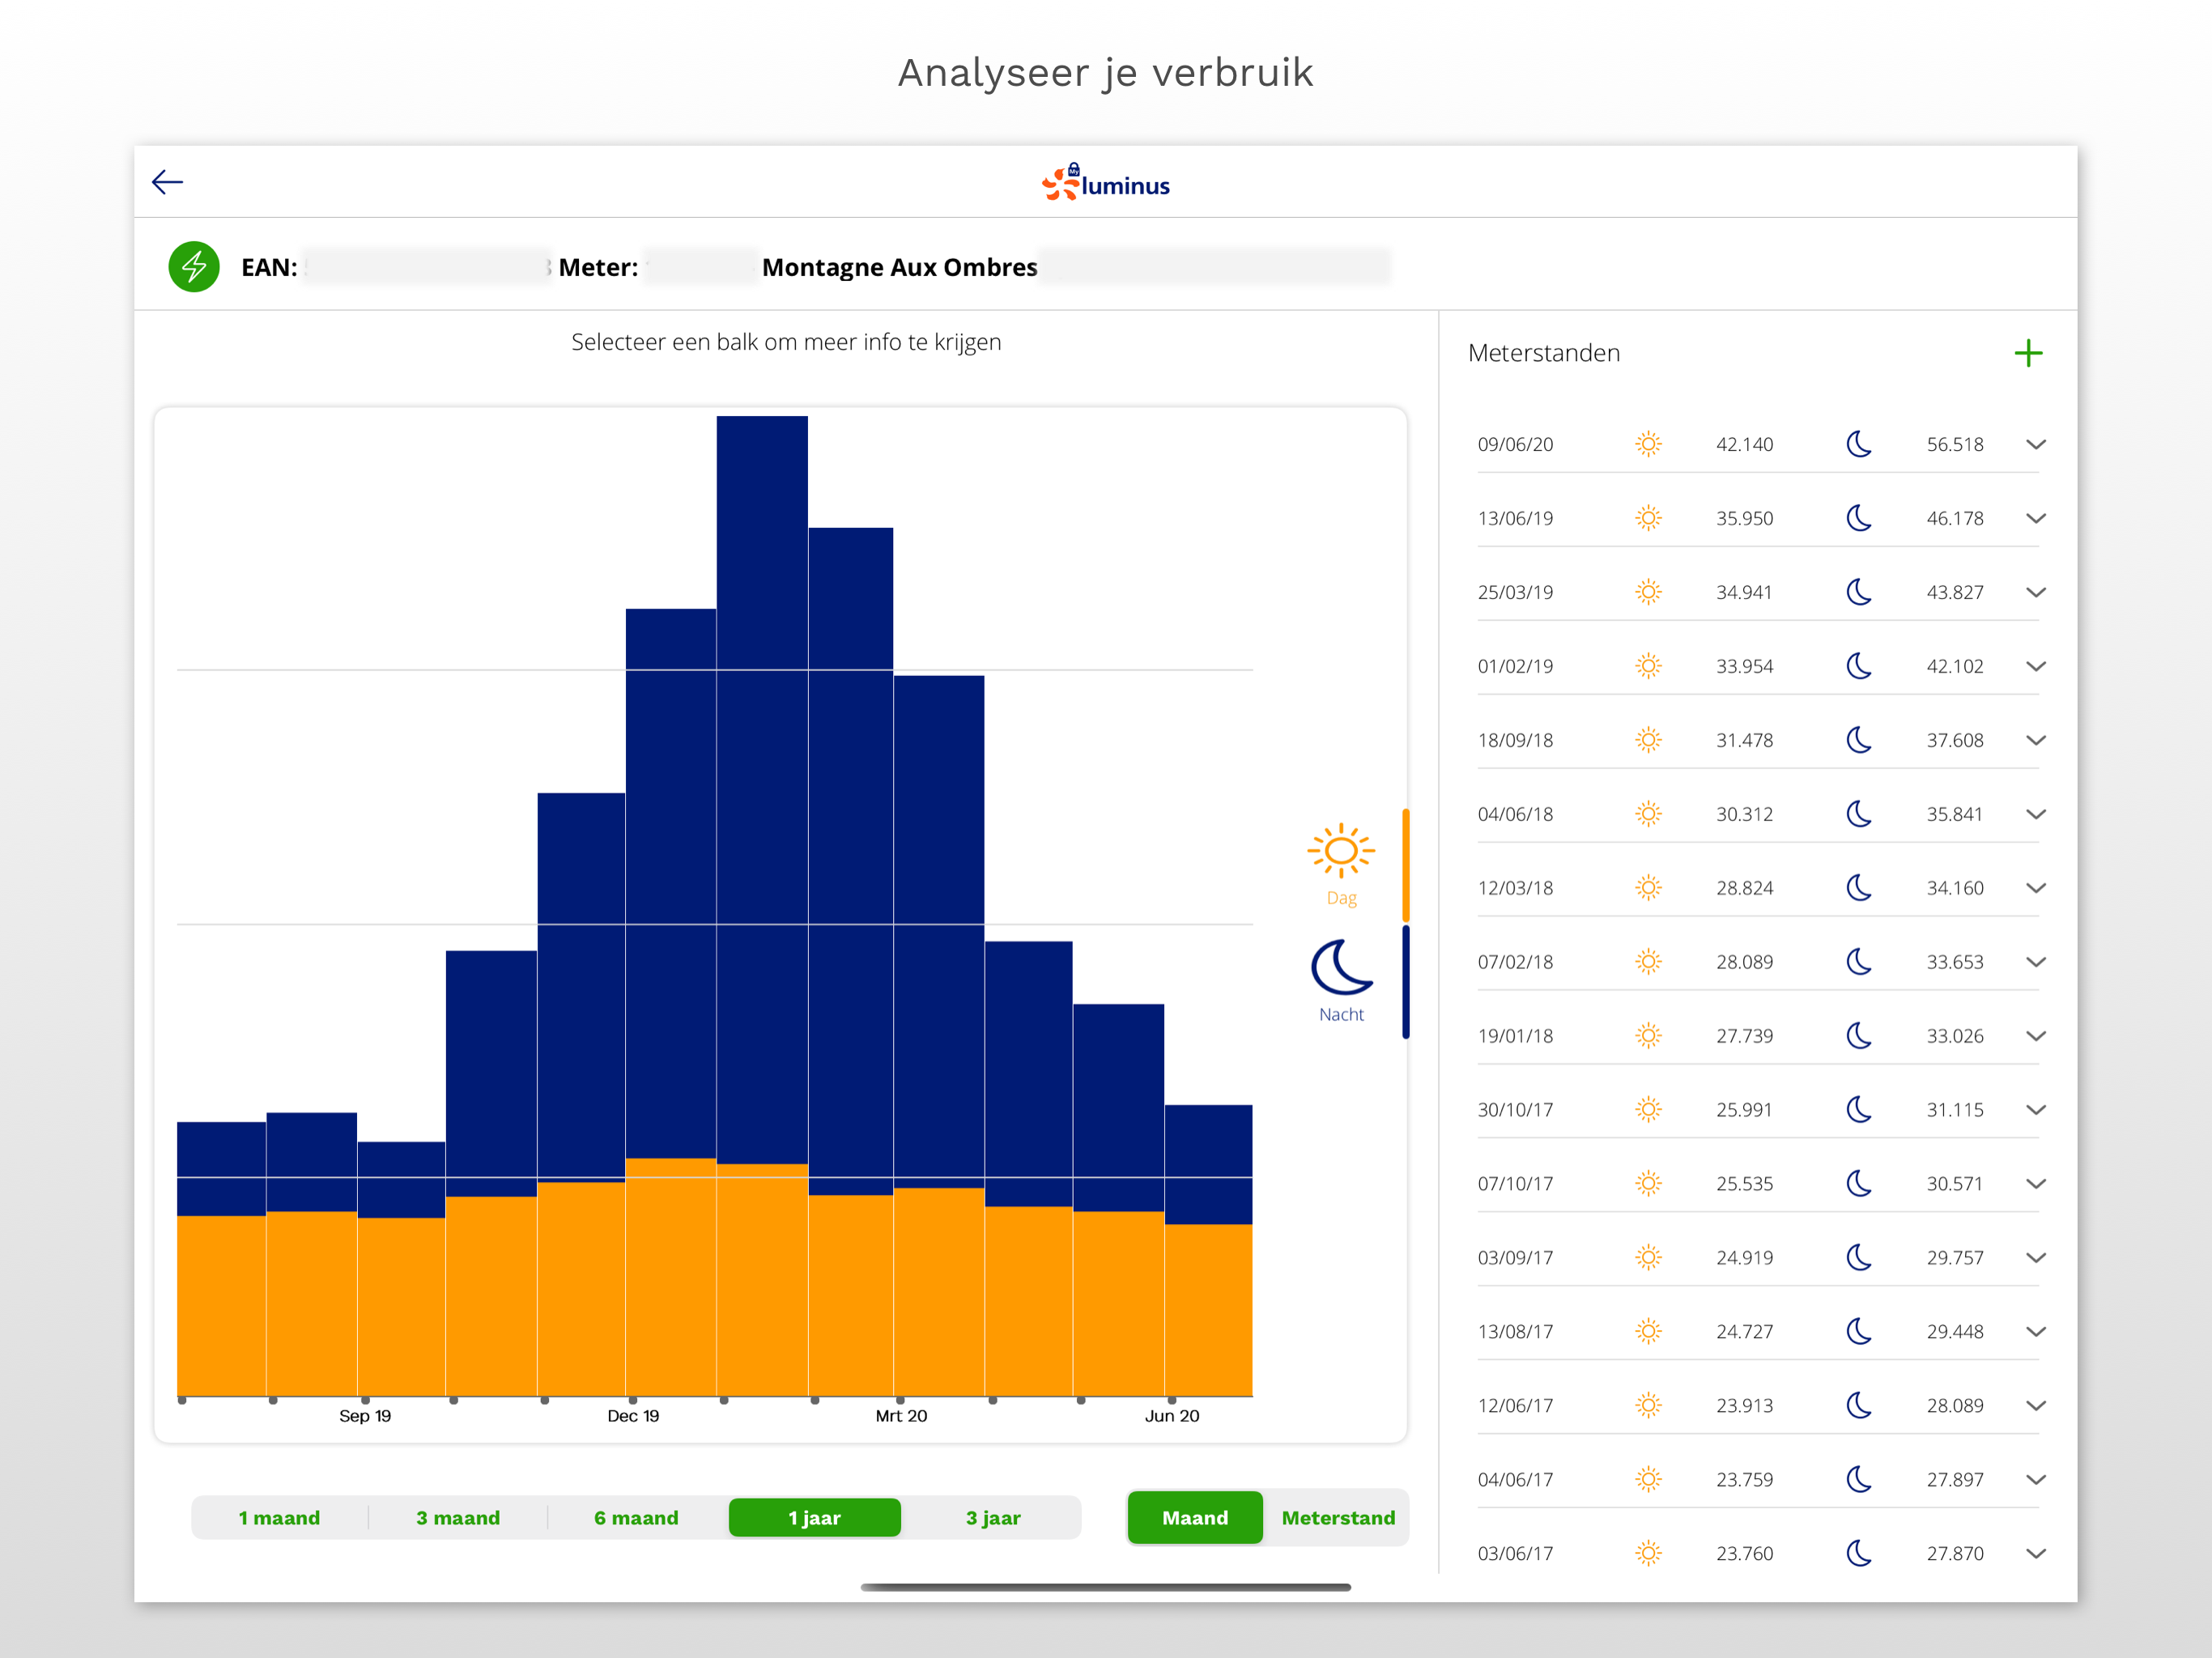The height and width of the screenshot is (1658, 2212).
Task: Click the moon icon in 13/06/19 row
Action: pos(1858,518)
